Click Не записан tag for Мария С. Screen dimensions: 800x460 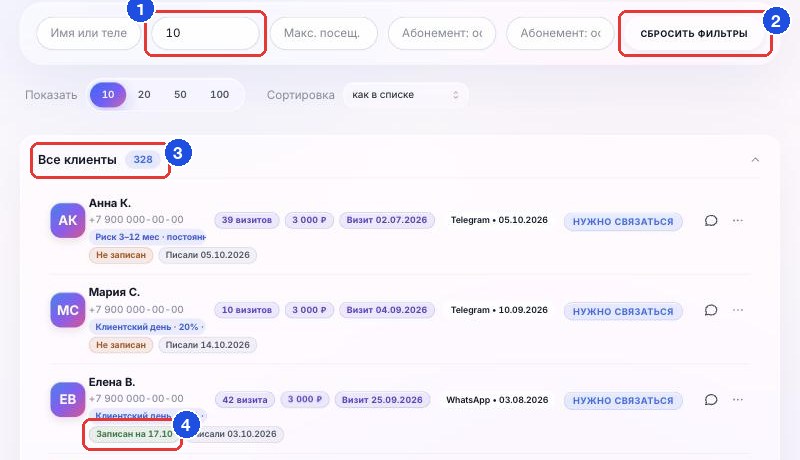(121, 345)
